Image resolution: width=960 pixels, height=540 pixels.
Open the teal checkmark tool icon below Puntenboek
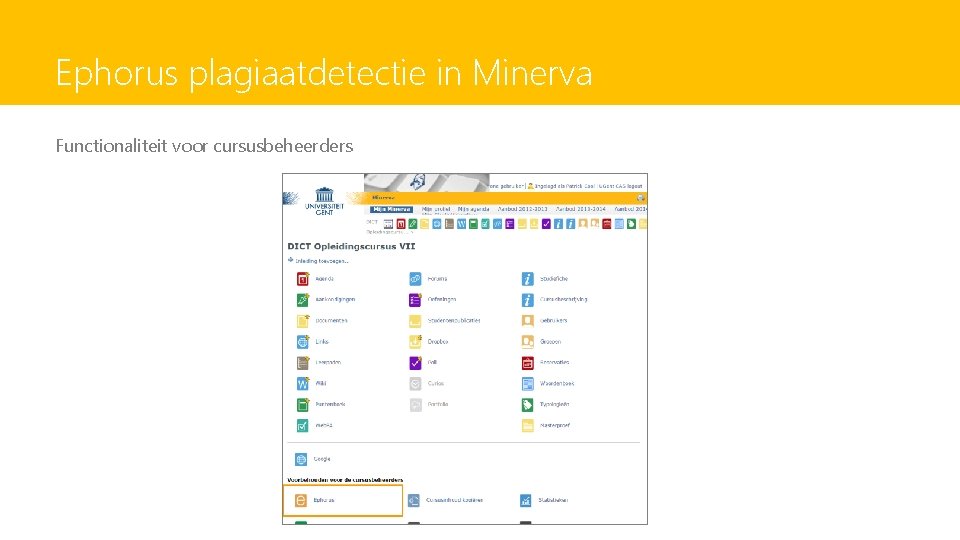pos(302,426)
